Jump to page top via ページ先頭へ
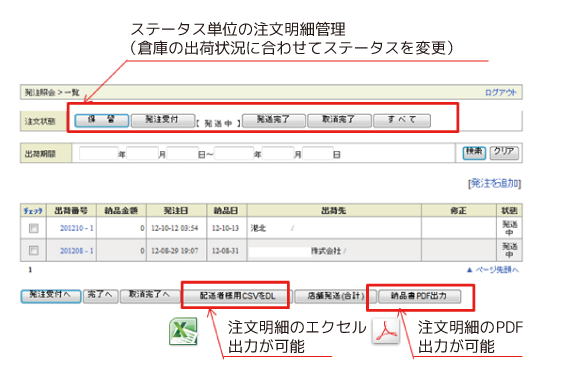This screenshot has width=578, height=372. pyautogui.click(x=493, y=270)
